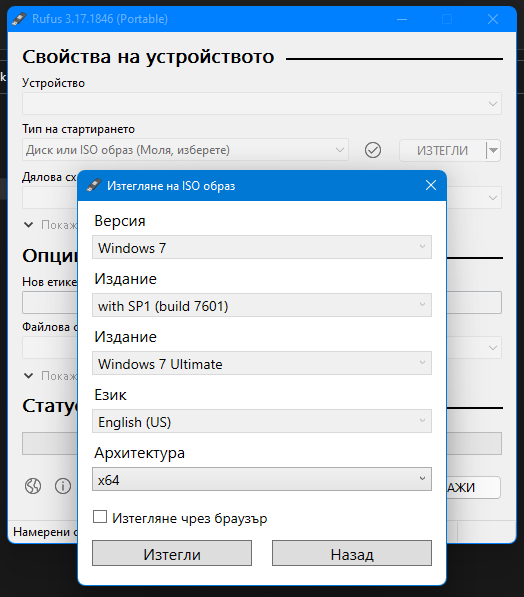Minimize the Rufus main window
Screen dimensions: 524x597
[402, 19]
